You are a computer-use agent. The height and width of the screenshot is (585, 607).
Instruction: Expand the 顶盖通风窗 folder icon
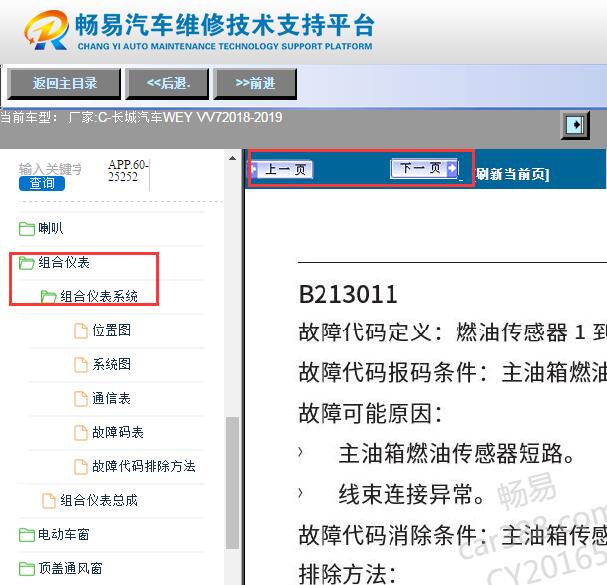(27, 569)
